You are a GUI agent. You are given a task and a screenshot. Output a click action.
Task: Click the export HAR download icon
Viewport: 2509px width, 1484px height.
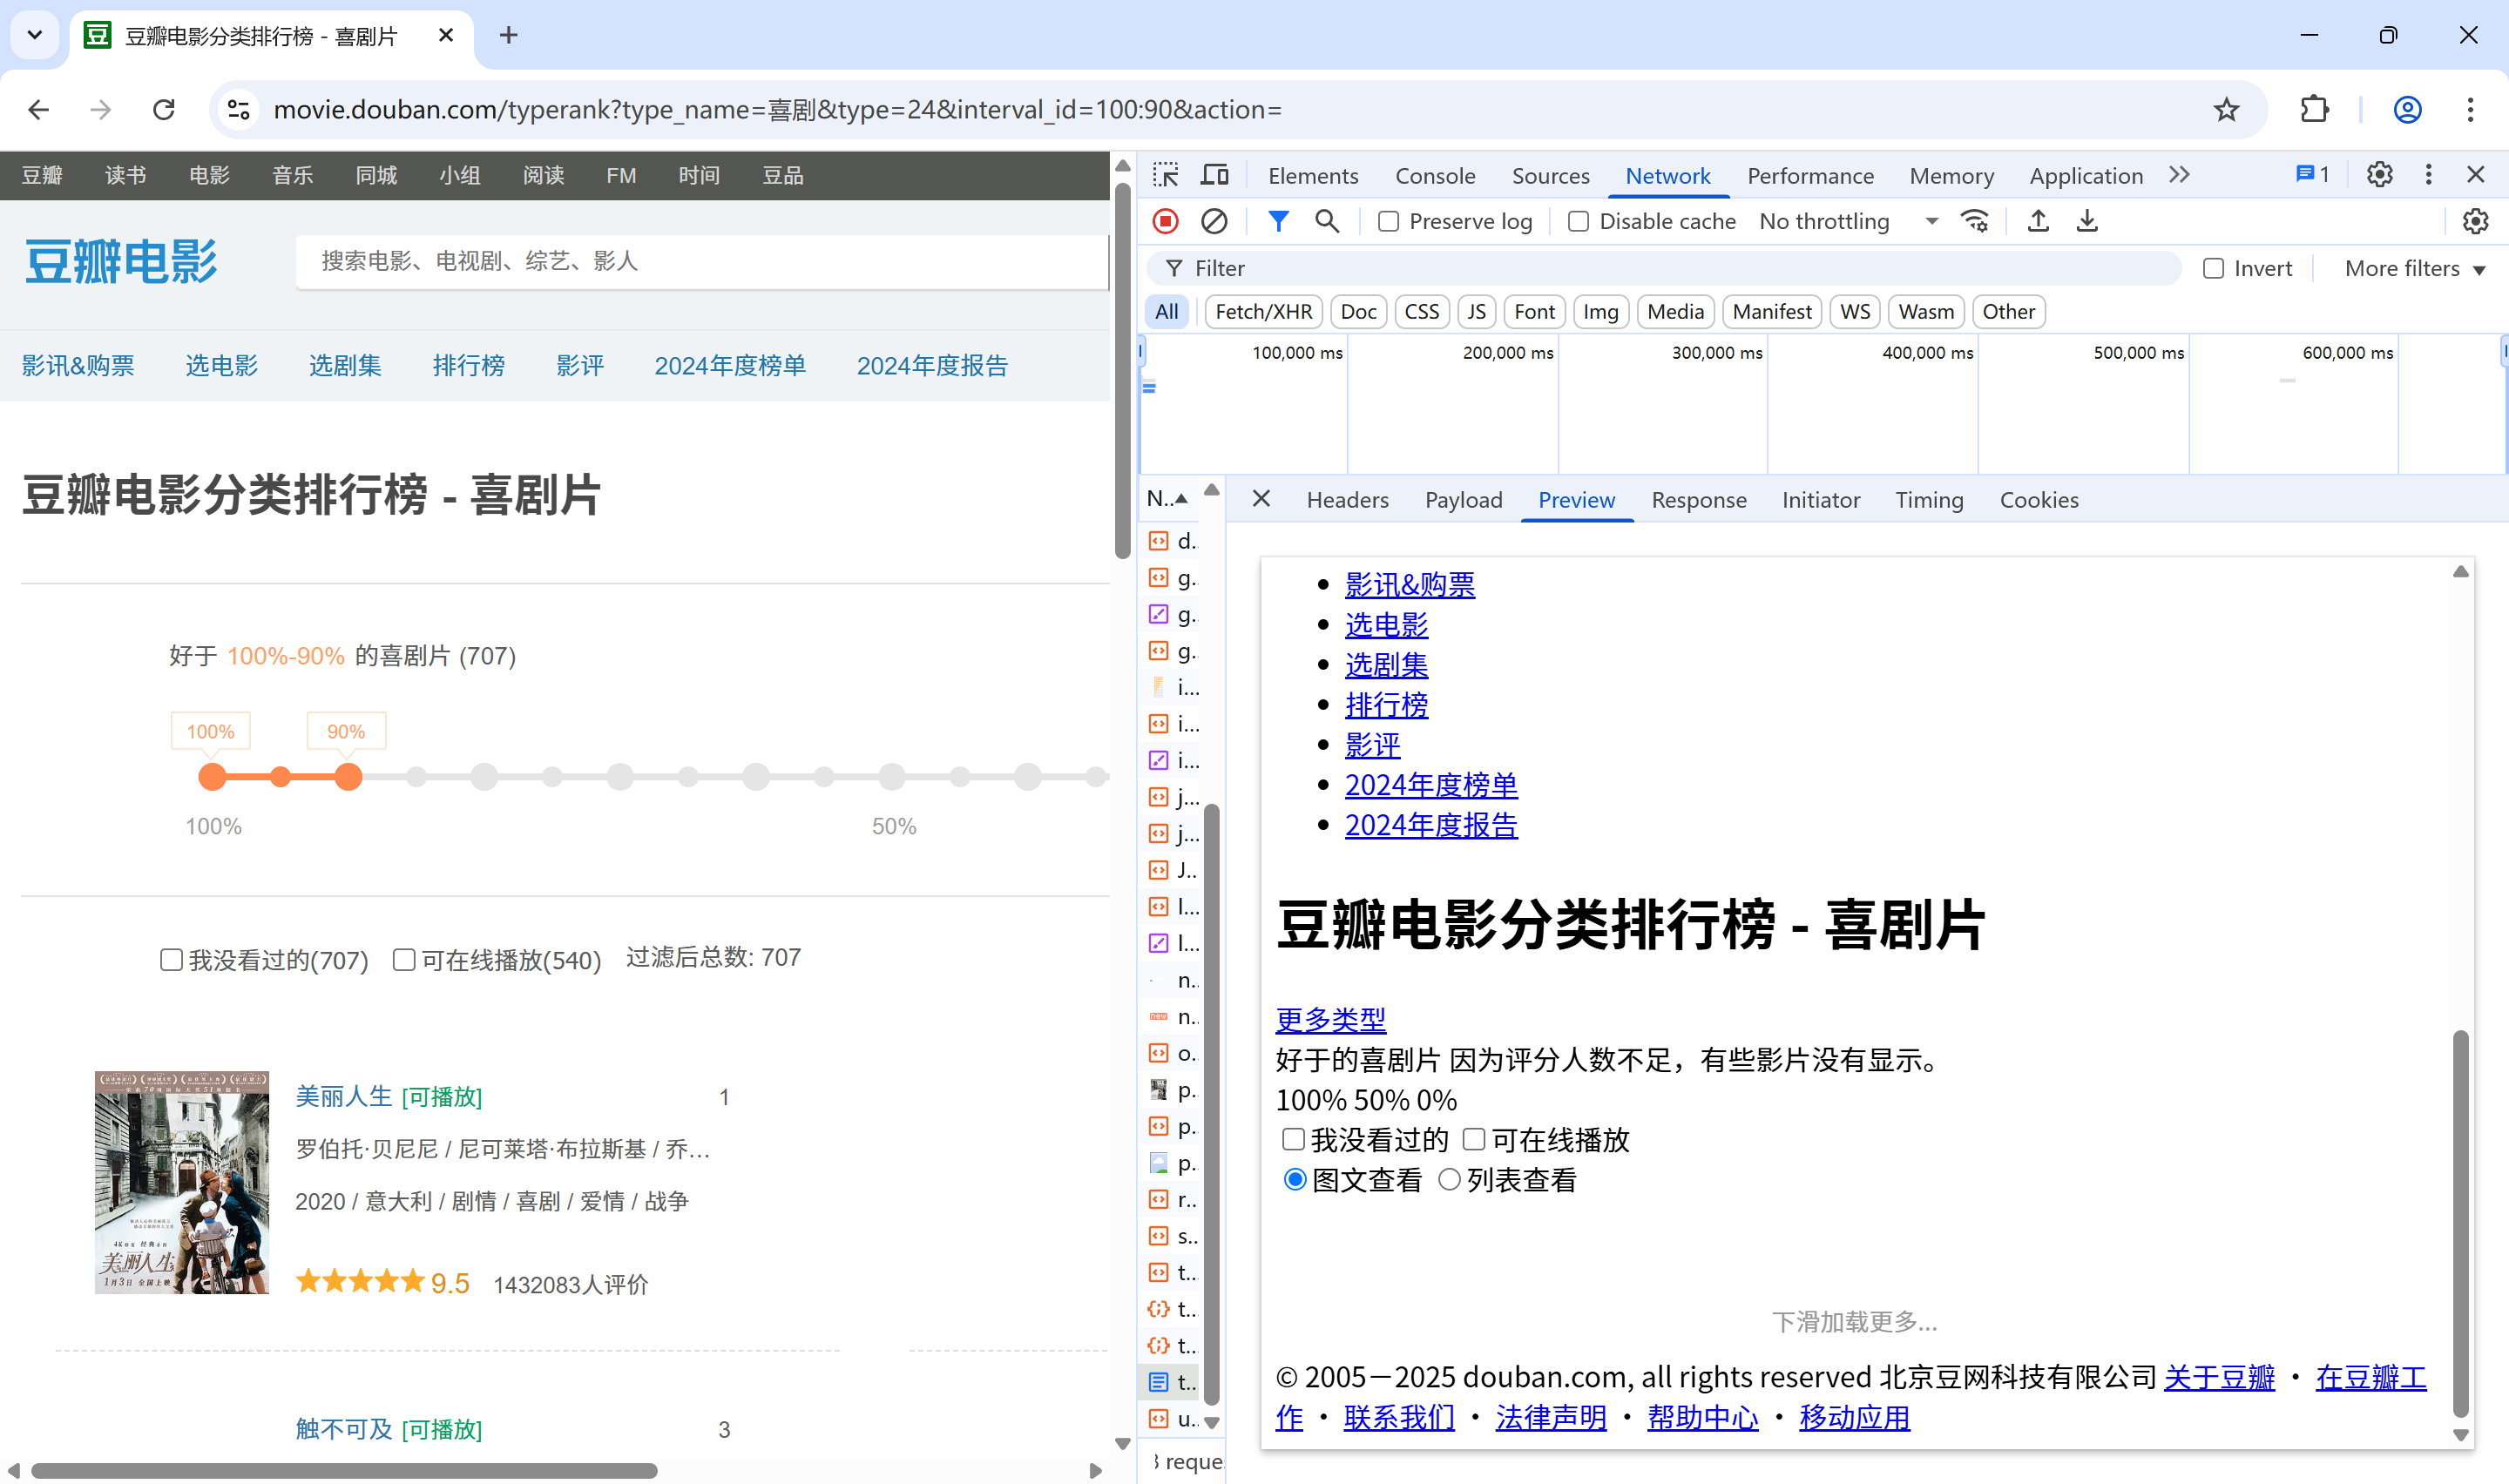pyautogui.click(x=2087, y=221)
